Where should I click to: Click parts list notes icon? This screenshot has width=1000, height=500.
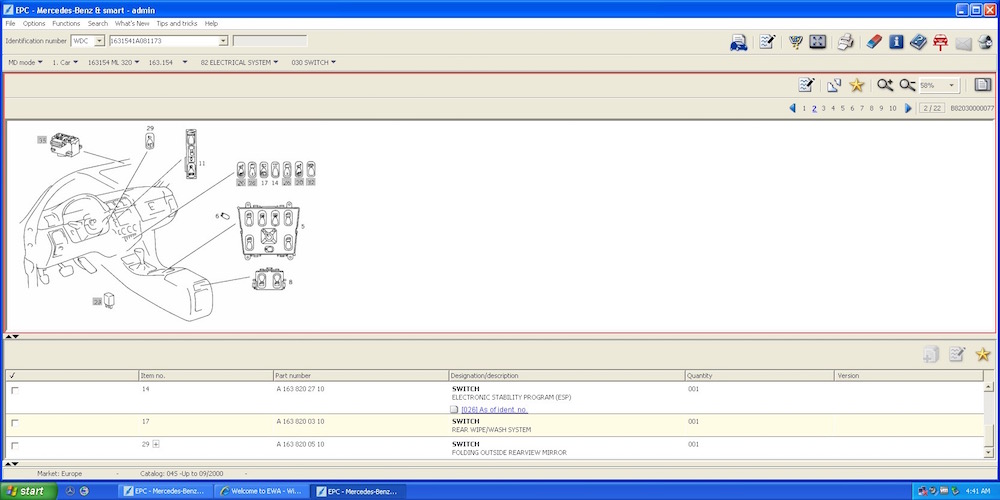(957, 355)
